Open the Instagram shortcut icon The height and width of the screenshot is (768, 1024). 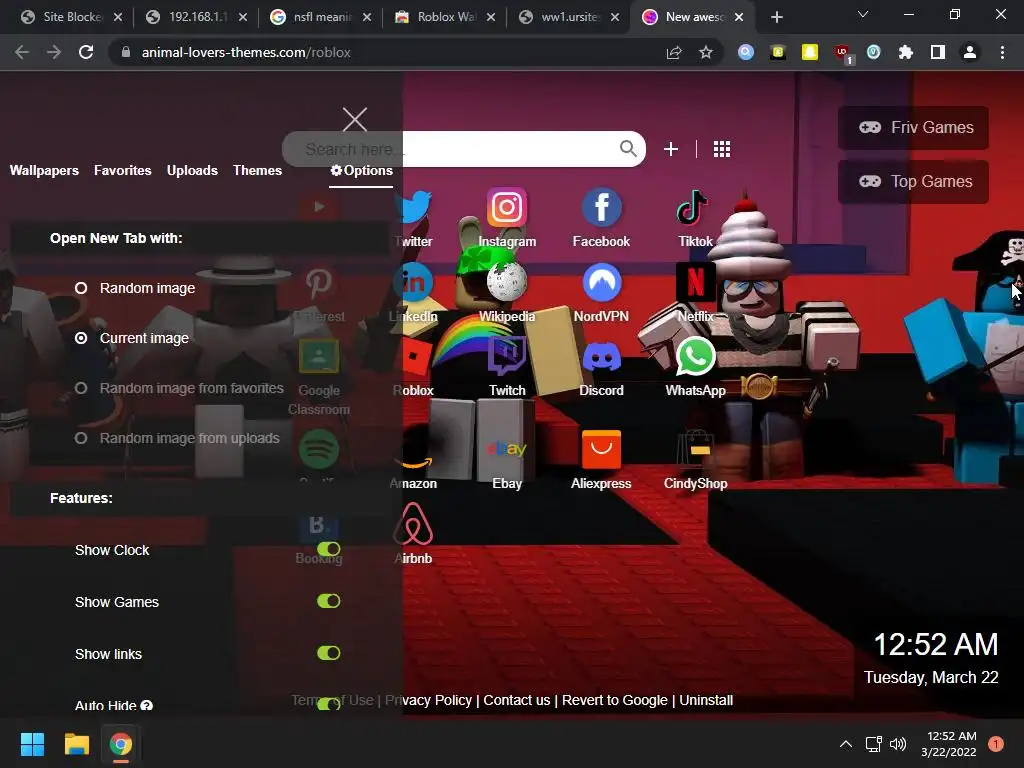pyautogui.click(x=507, y=208)
